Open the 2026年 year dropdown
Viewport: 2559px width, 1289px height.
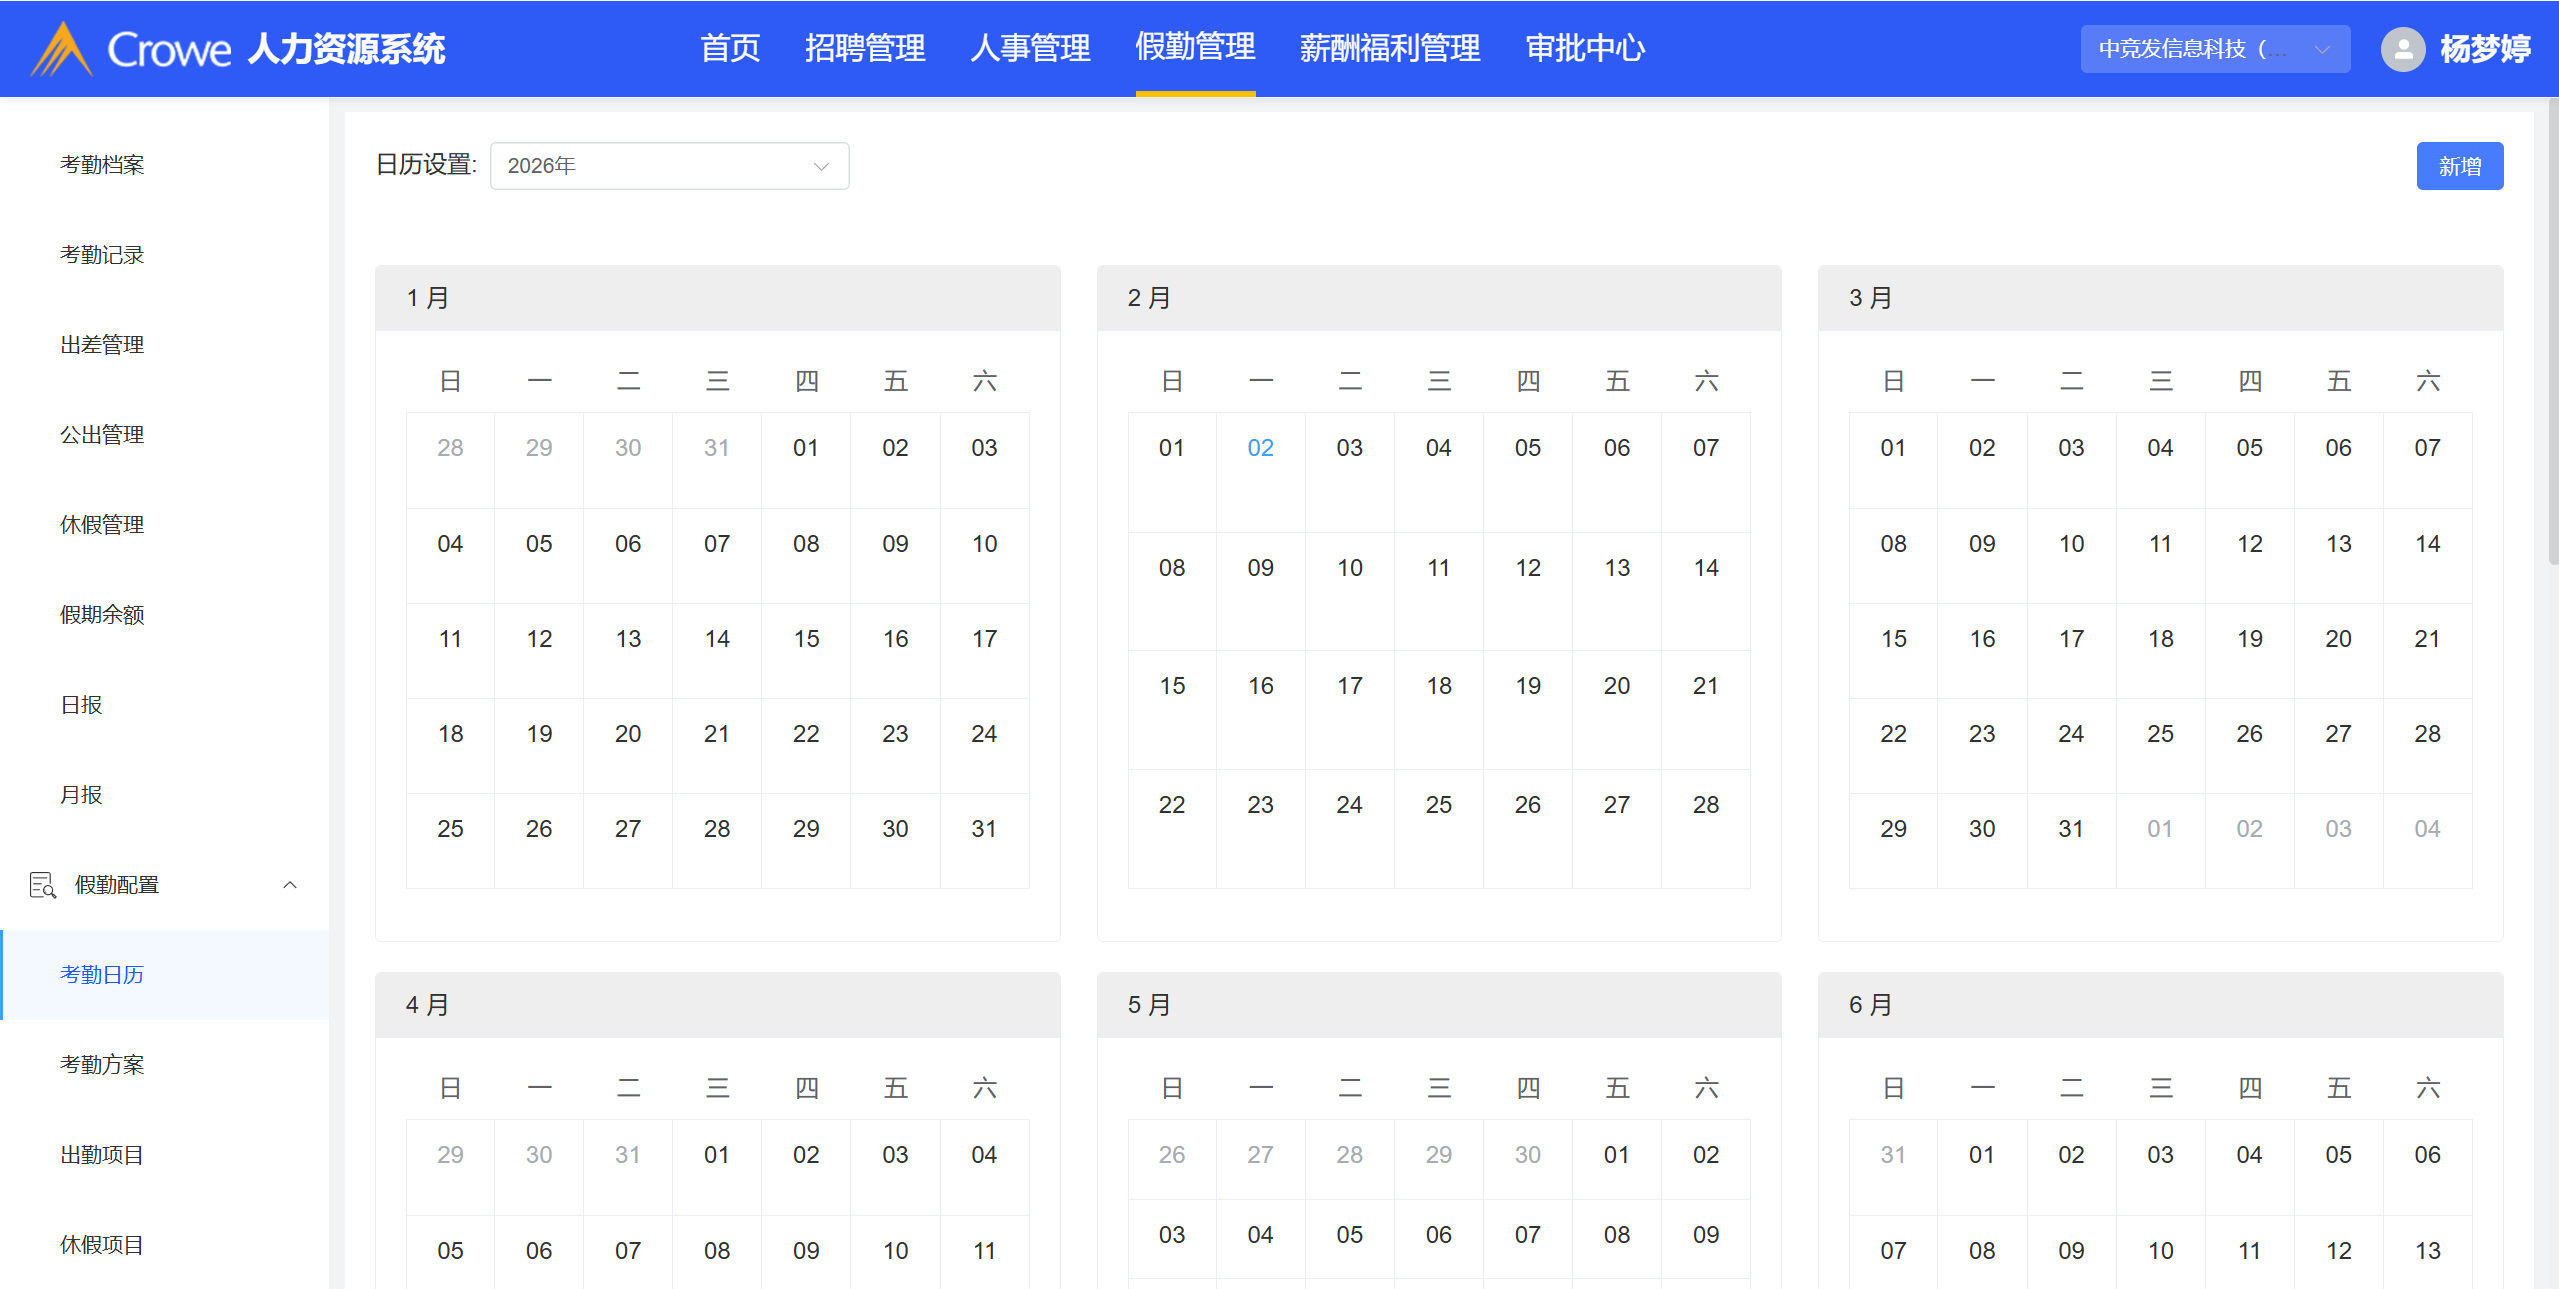point(669,166)
